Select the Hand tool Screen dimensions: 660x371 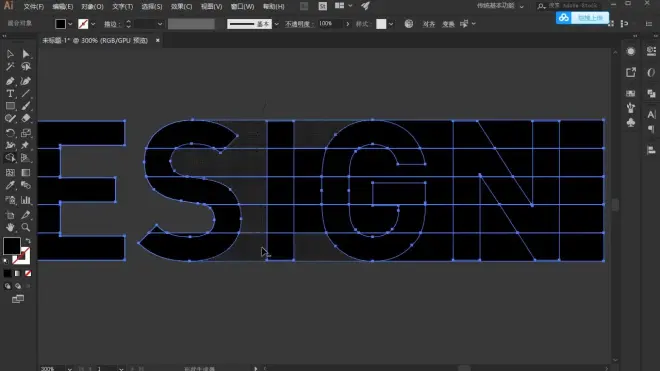[x=10, y=227]
